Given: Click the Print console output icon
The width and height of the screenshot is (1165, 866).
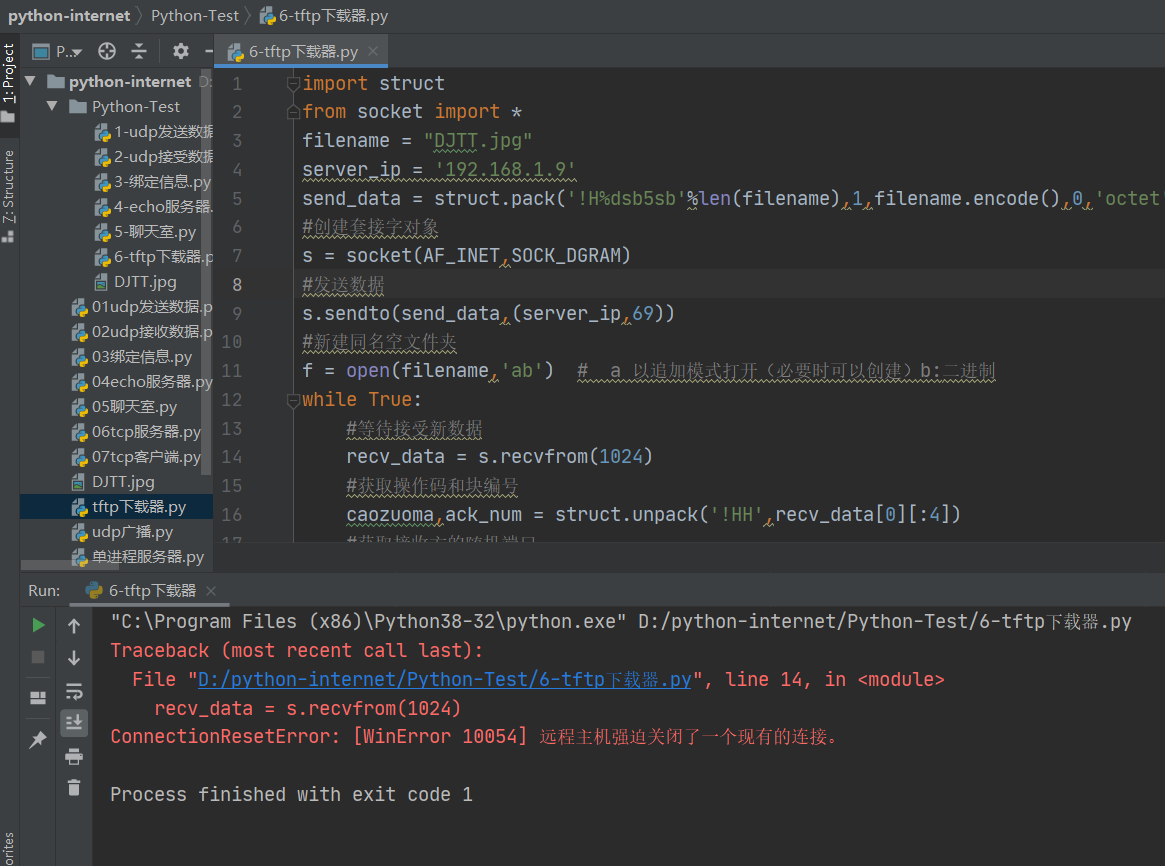Looking at the screenshot, I should pyautogui.click(x=74, y=756).
